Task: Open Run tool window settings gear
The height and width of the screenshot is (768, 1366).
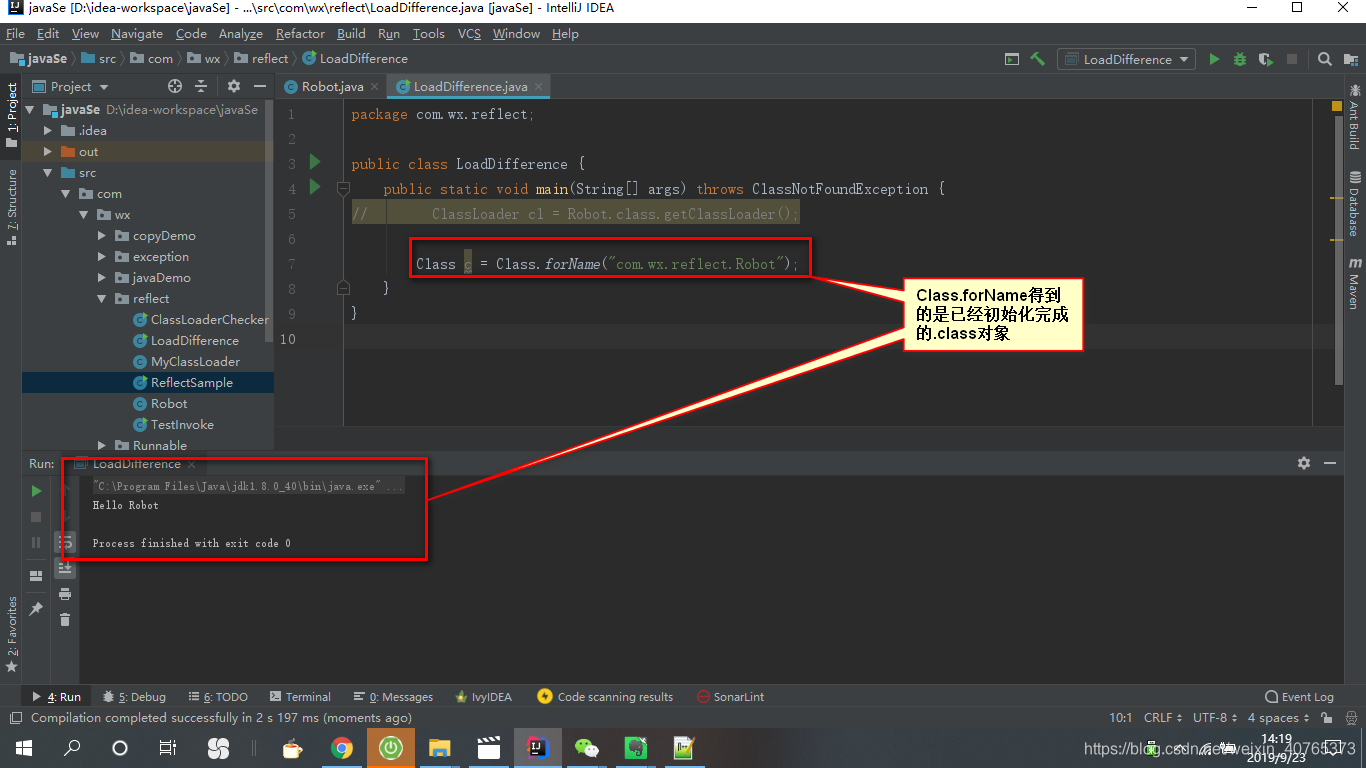Action: (x=1304, y=463)
